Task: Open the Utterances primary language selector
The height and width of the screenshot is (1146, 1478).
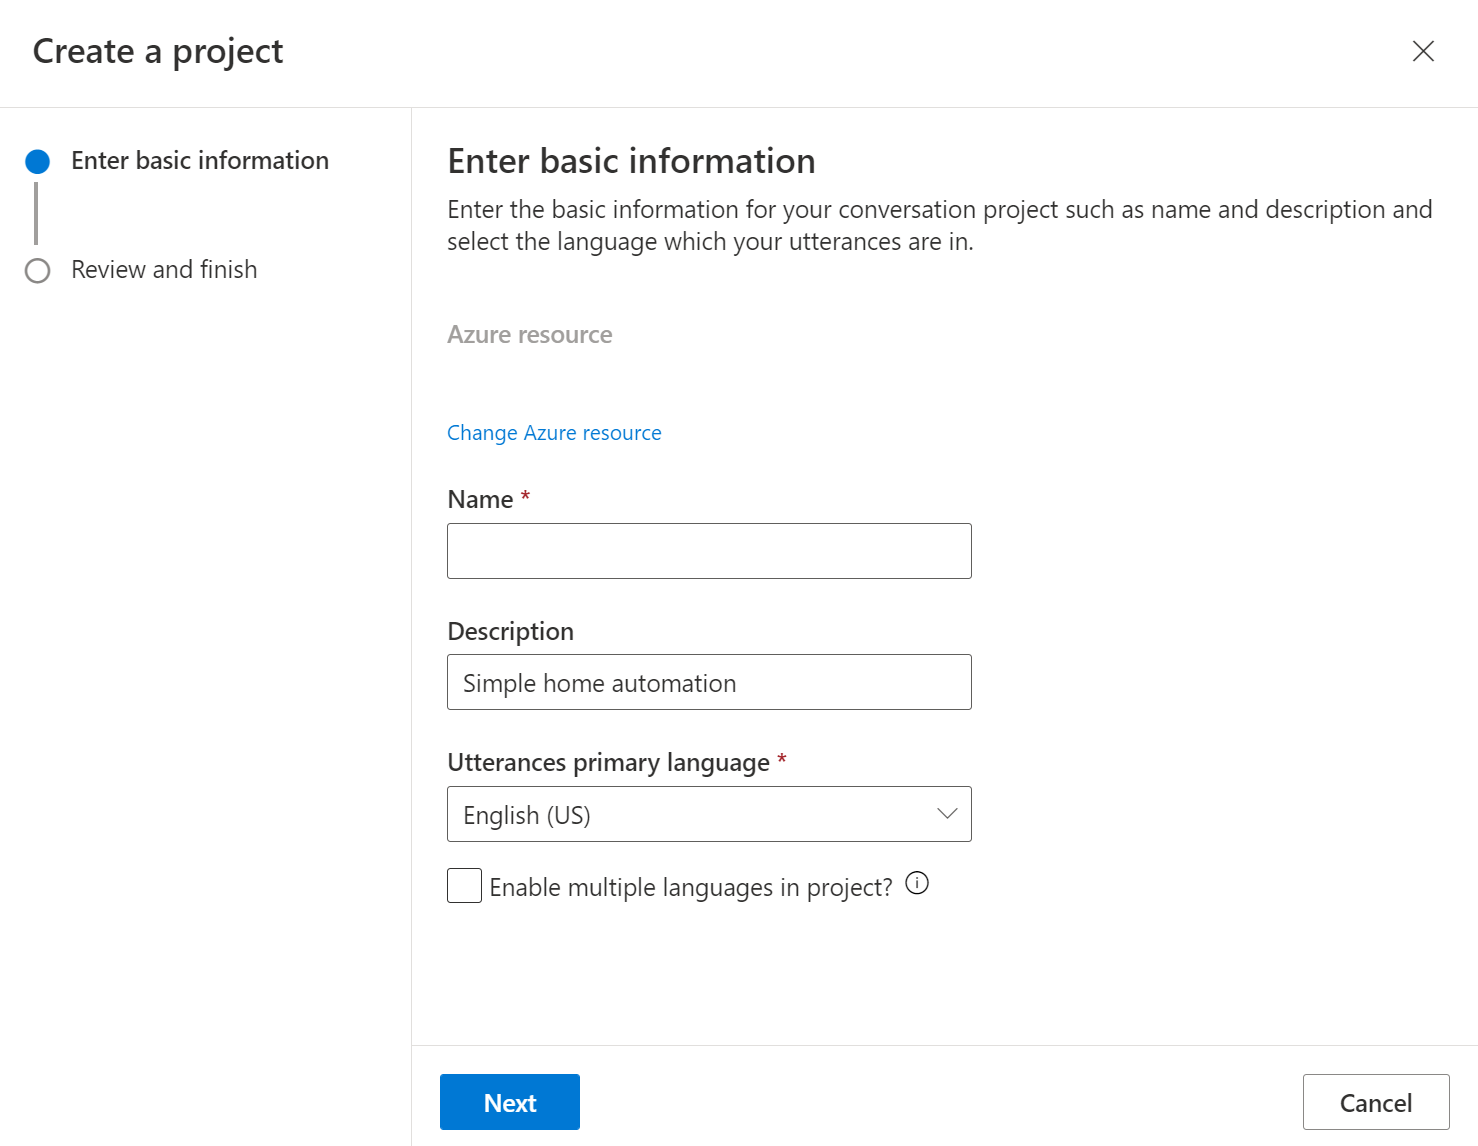Action: pyautogui.click(x=709, y=814)
